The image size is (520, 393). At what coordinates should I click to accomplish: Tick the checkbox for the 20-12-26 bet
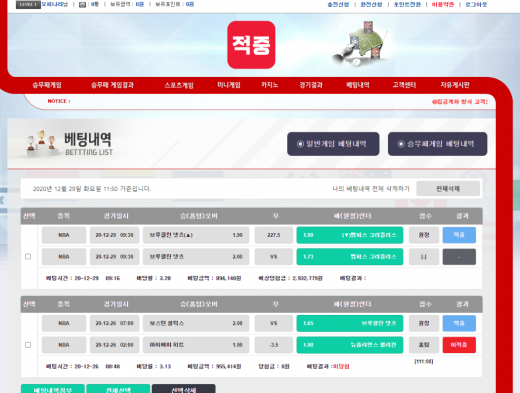[28, 345]
